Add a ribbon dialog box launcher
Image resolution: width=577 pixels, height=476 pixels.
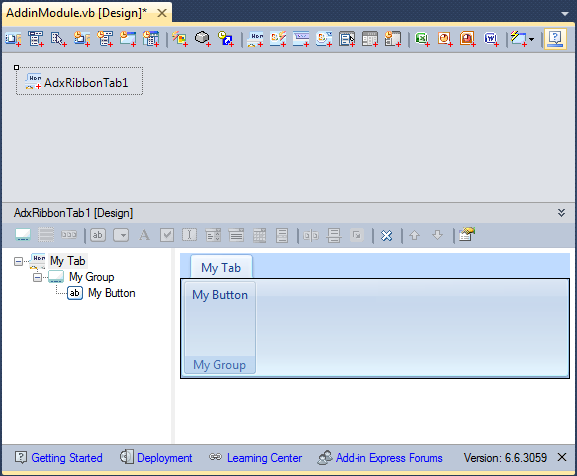tap(357, 235)
